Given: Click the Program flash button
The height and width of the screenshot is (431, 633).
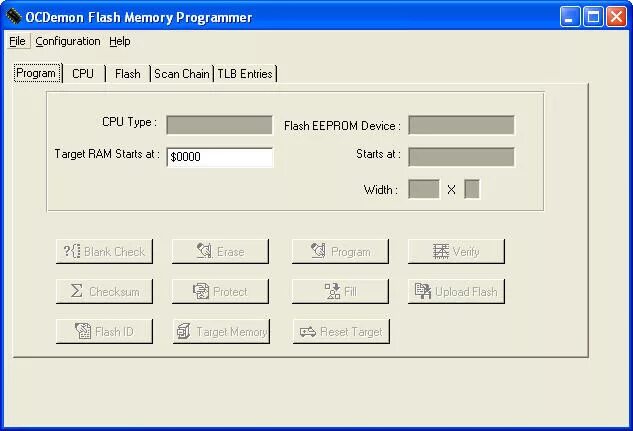Looking at the screenshot, I should click(340, 251).
